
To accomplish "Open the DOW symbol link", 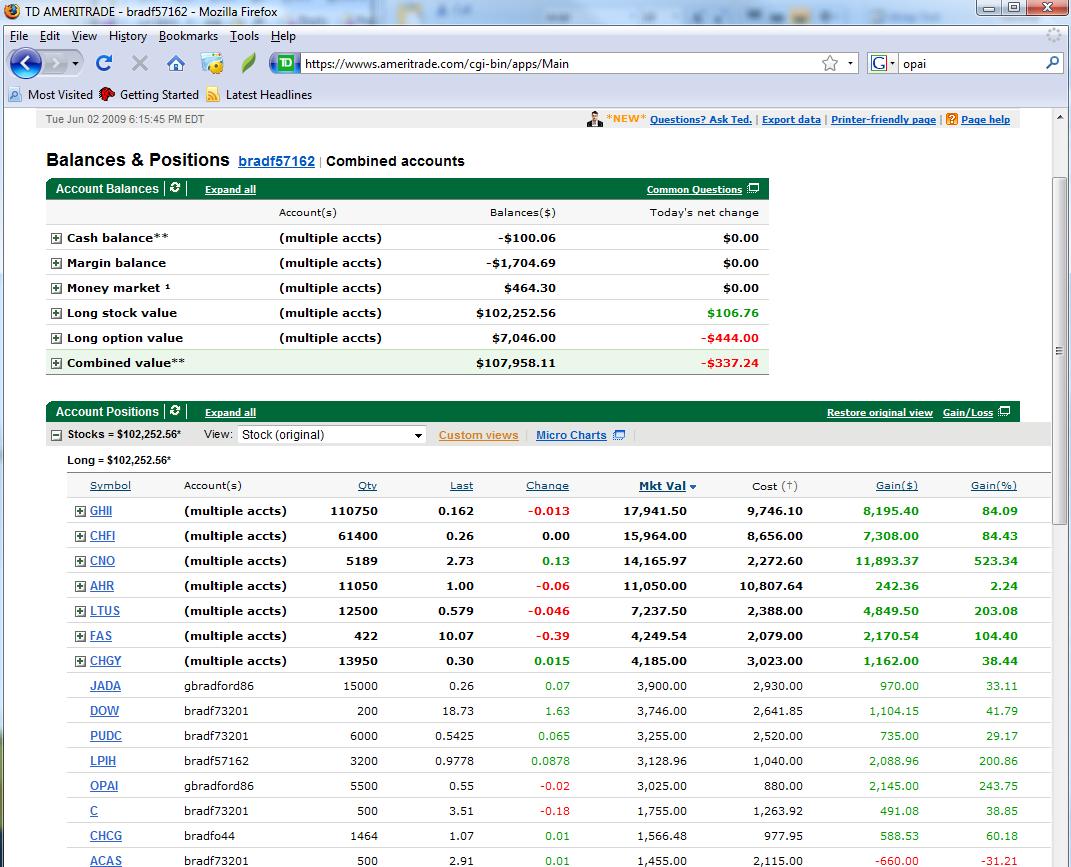I will [104, 711].
